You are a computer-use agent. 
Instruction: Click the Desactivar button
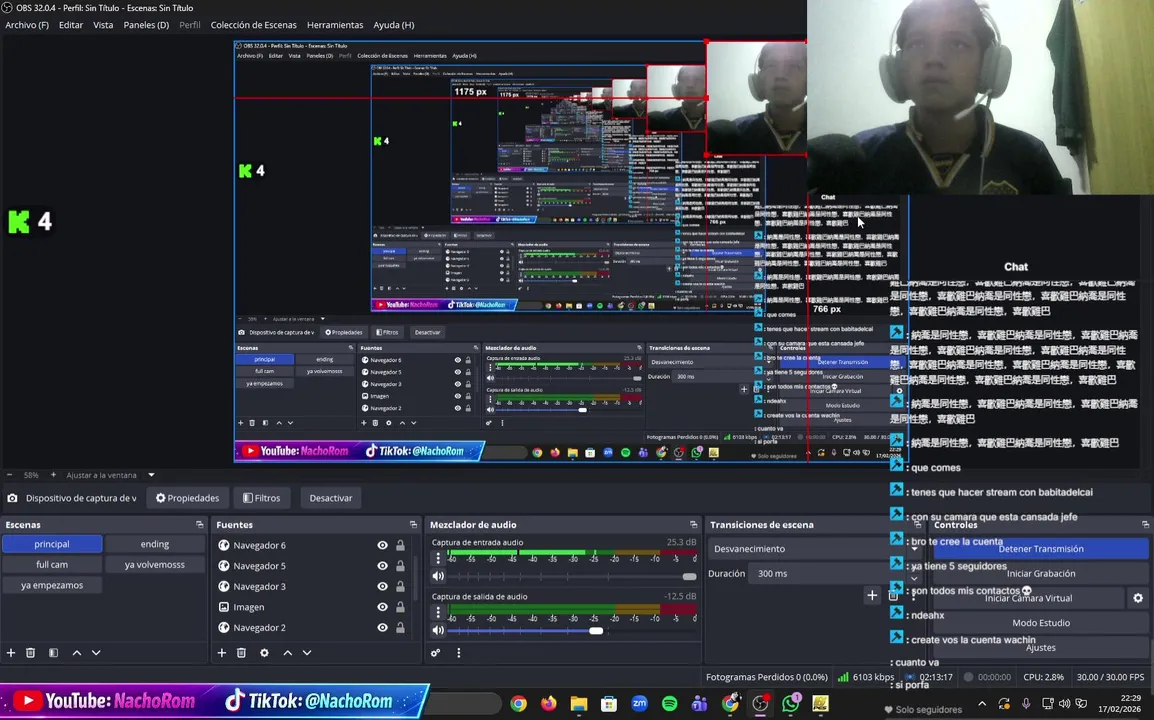330,498
